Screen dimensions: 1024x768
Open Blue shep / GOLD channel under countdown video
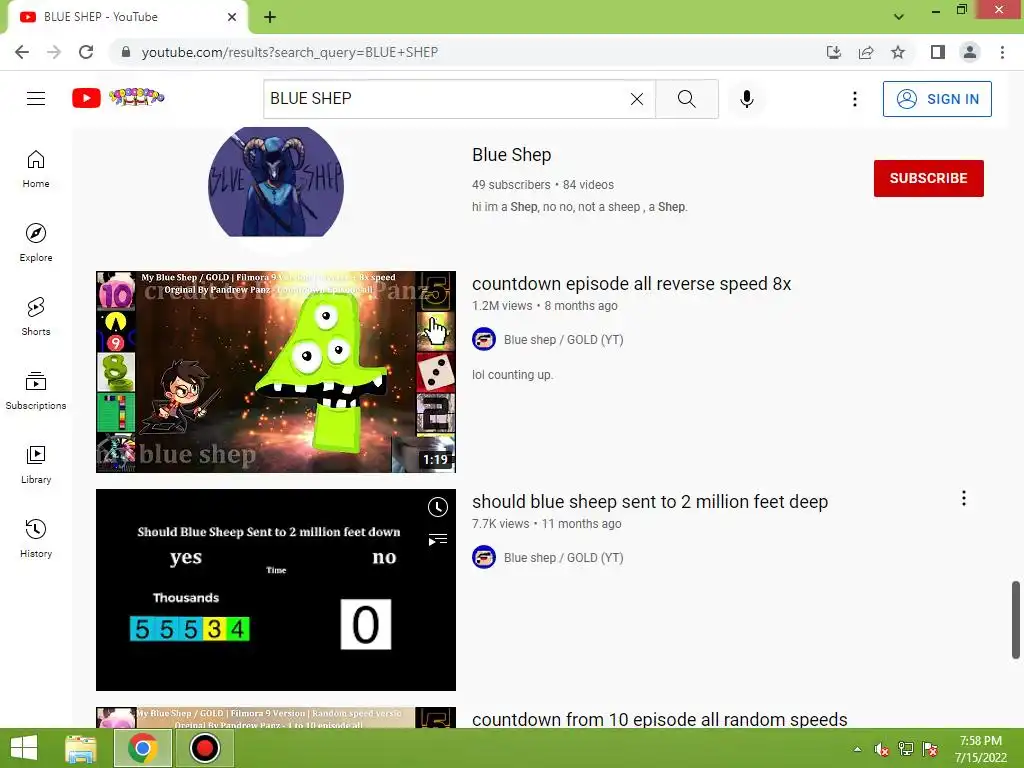tap(564, 340)
